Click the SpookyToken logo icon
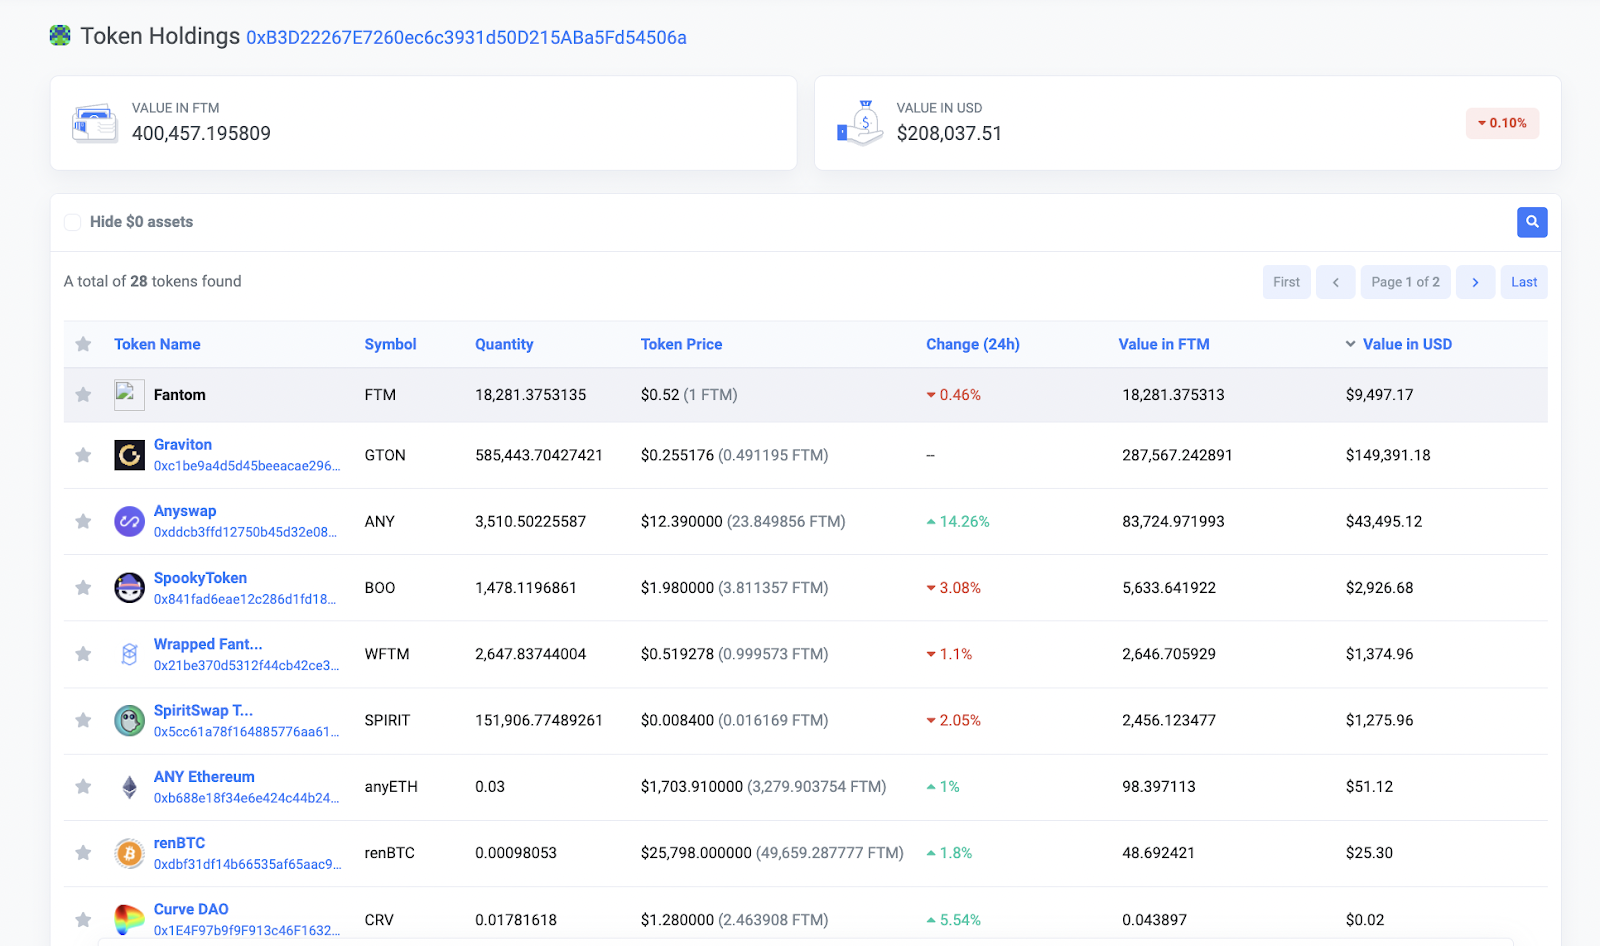 [x=129, y=588]
